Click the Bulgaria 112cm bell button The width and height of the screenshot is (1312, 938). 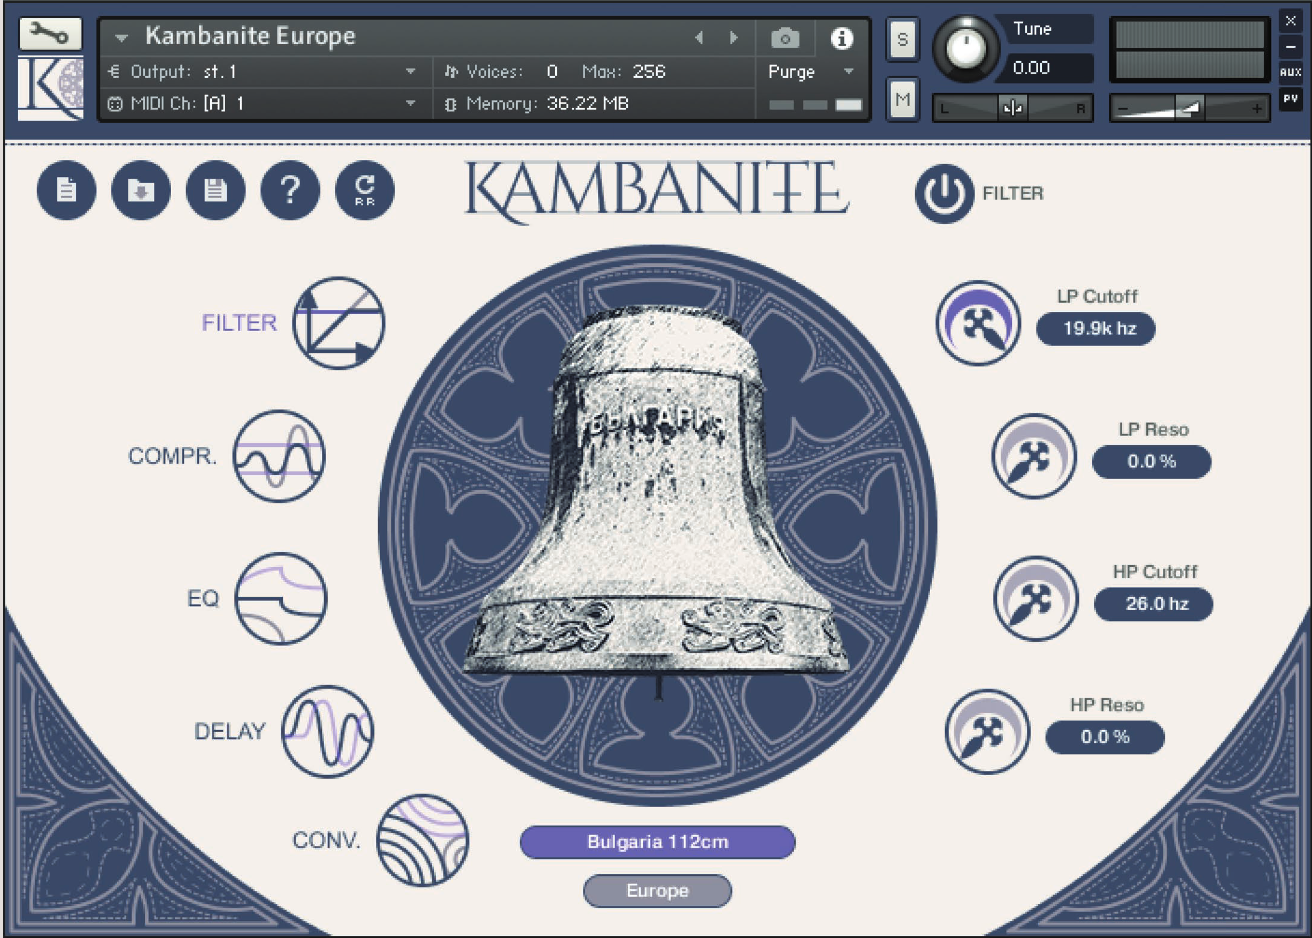(657, 842)
